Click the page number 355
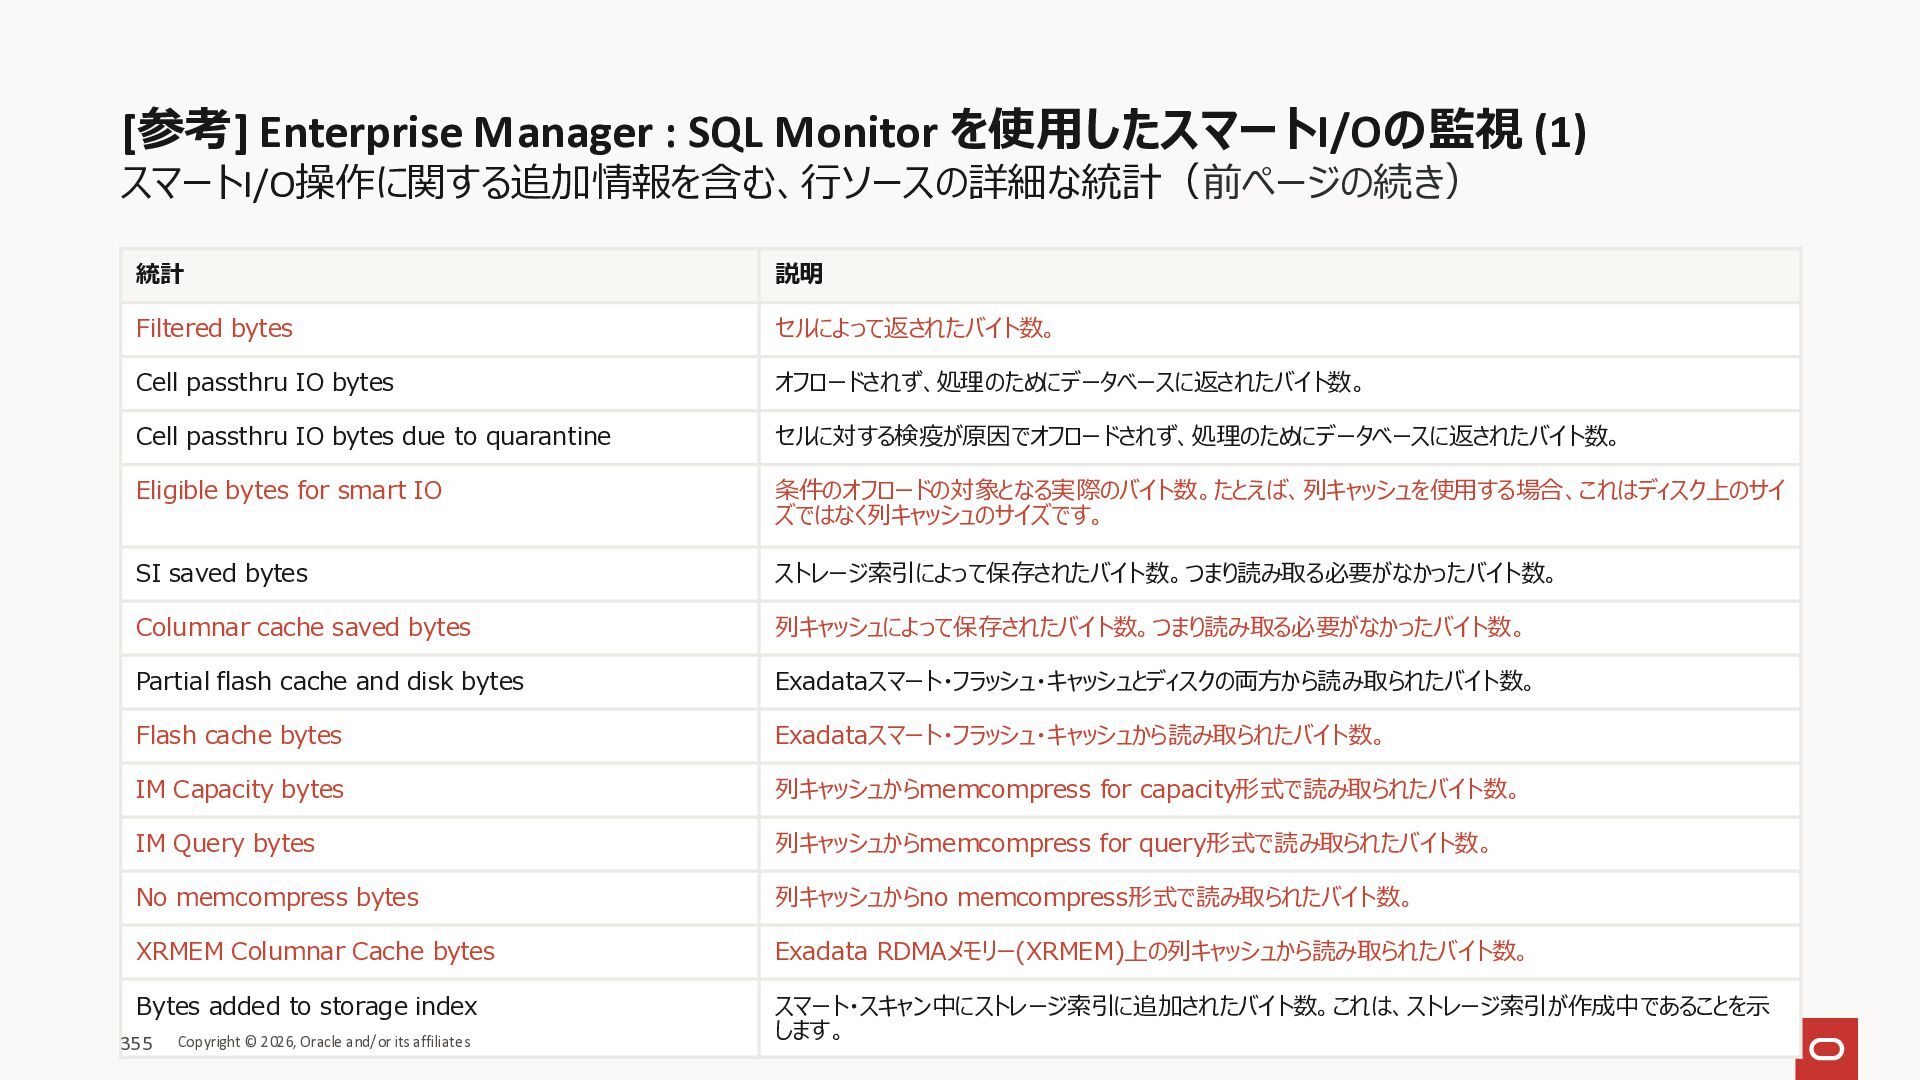1920x1080 pixels. point(136,1043)
